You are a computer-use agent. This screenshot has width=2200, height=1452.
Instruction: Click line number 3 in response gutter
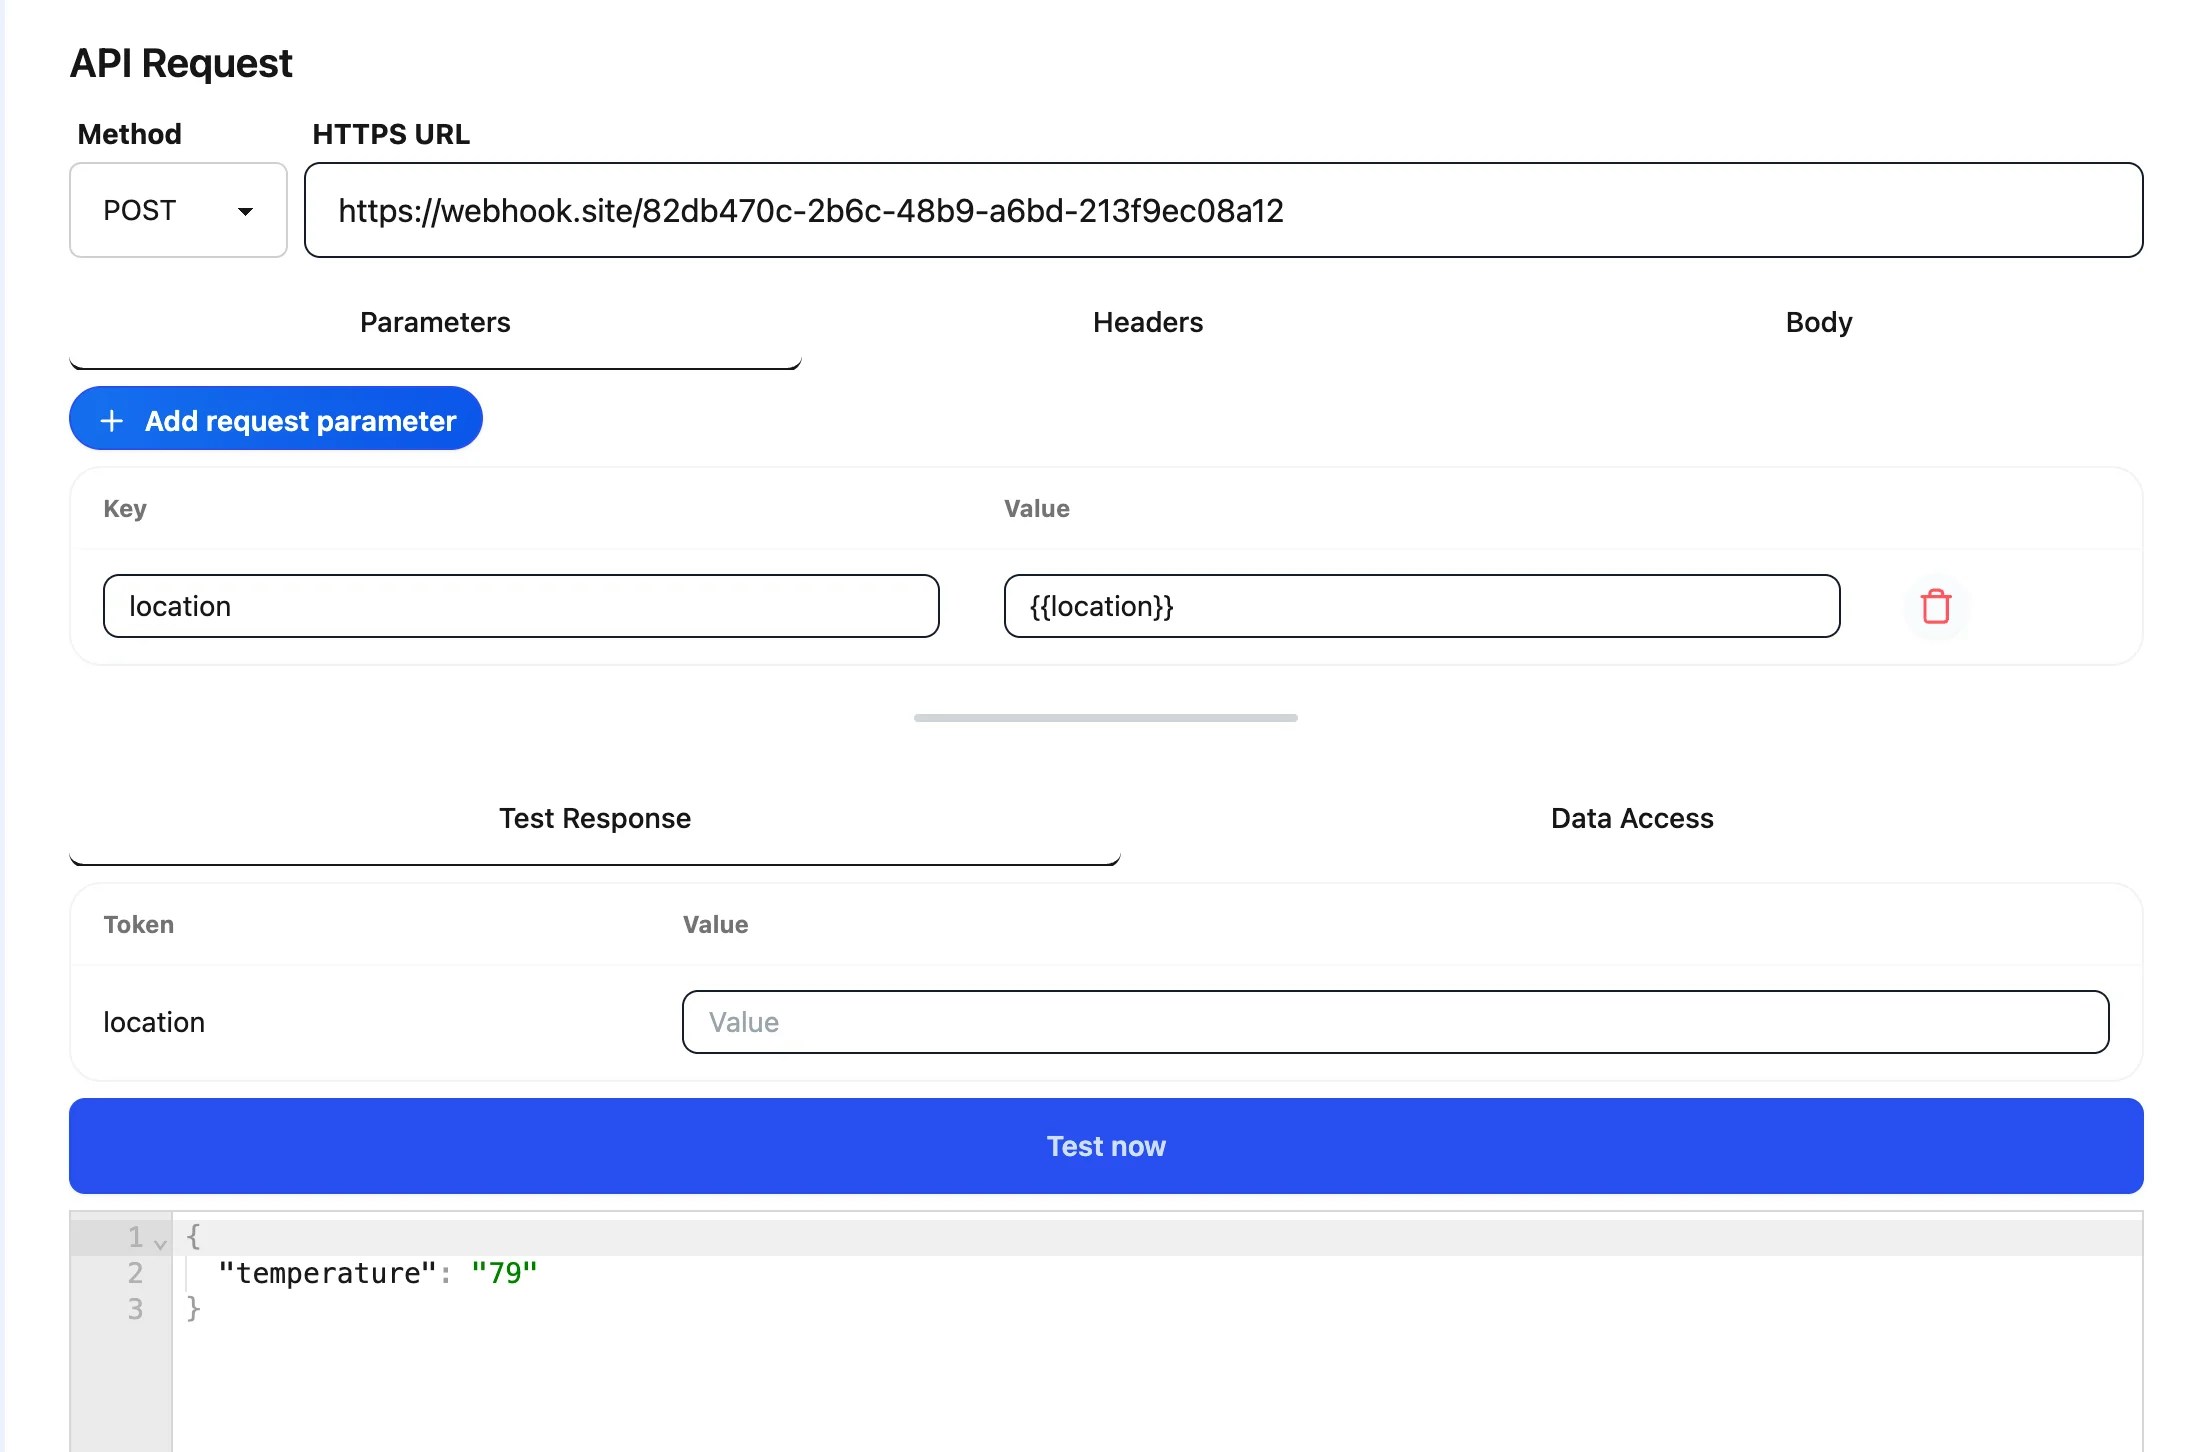135,1309
